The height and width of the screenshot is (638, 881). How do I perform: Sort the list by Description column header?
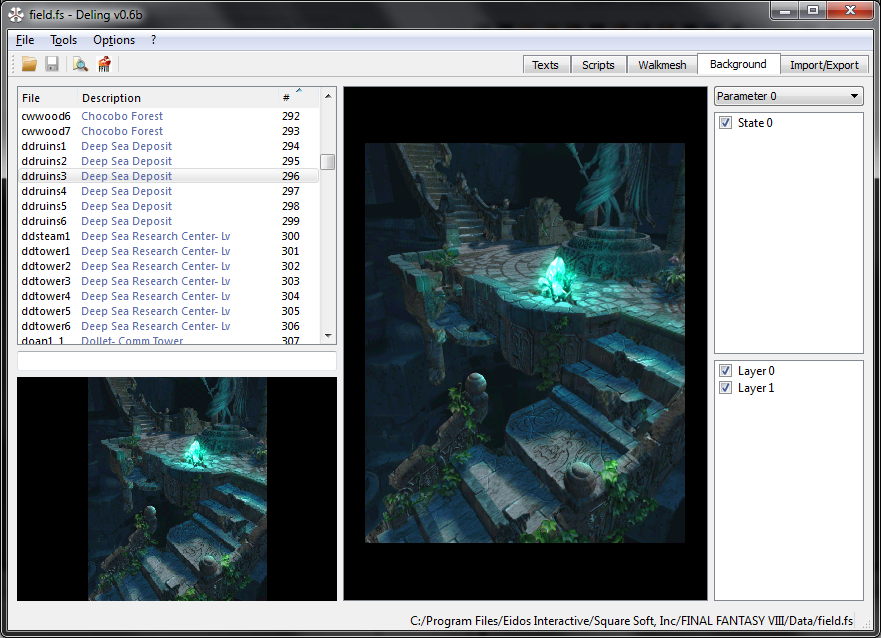[178, 98]
